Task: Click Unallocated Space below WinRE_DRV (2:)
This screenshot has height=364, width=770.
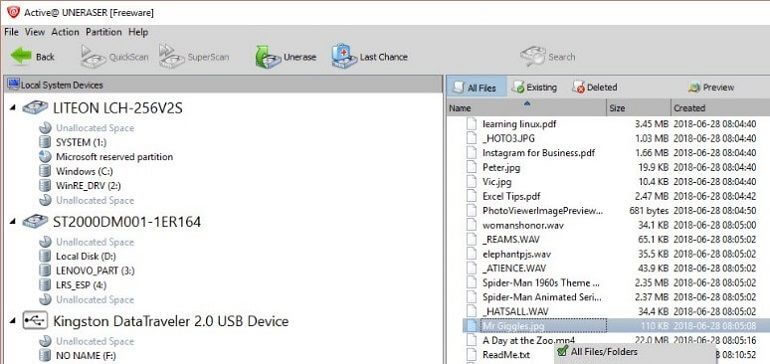Action: (94, 200)
